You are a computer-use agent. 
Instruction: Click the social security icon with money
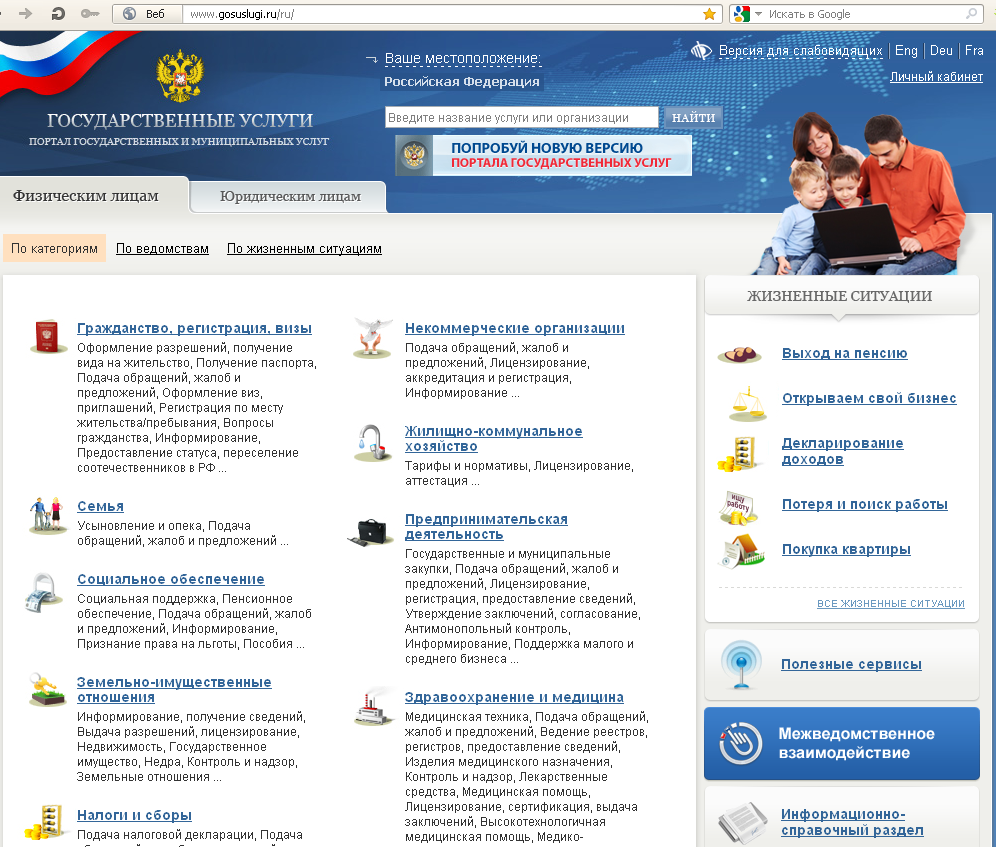[44, 593]
